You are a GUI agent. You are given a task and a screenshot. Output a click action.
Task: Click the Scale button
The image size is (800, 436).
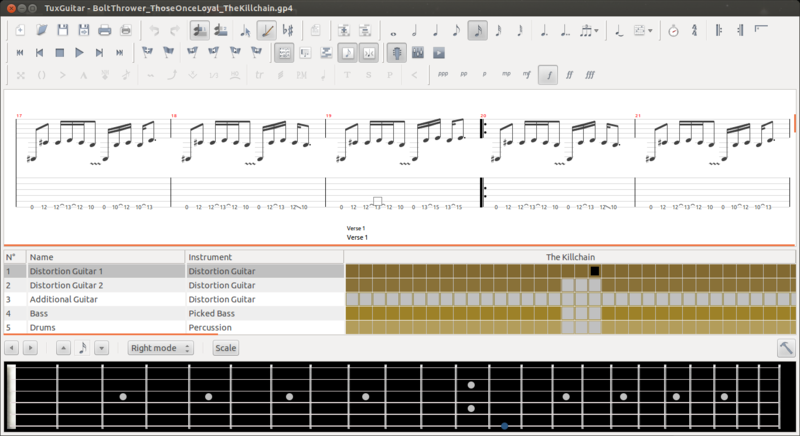click(x=226, y=348)
